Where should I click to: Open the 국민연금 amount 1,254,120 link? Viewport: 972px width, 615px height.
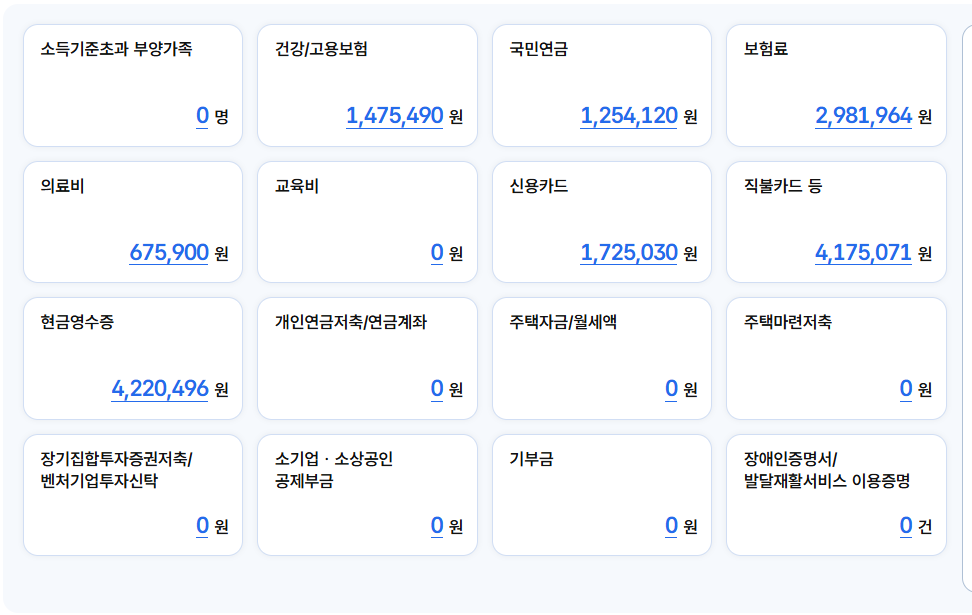629,116
